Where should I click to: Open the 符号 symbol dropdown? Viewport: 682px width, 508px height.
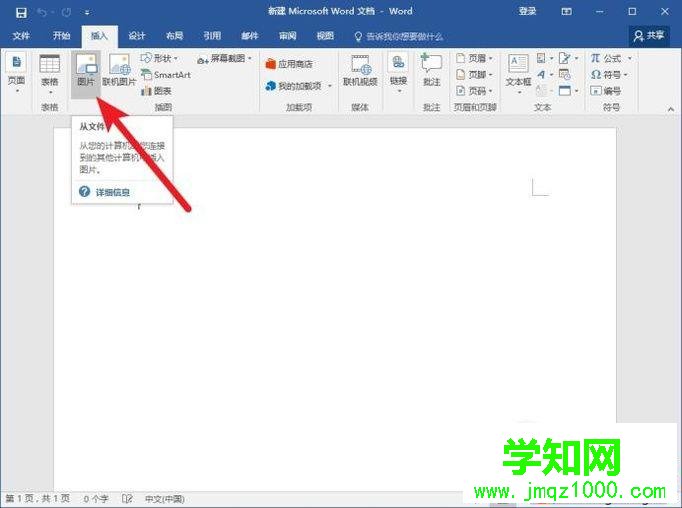tap(609, 74)
